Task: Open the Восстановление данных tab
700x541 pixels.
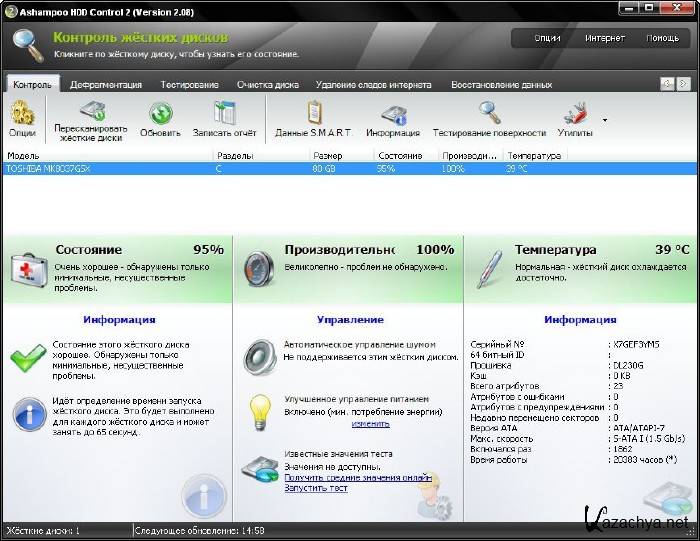Action: click(501, 85)
